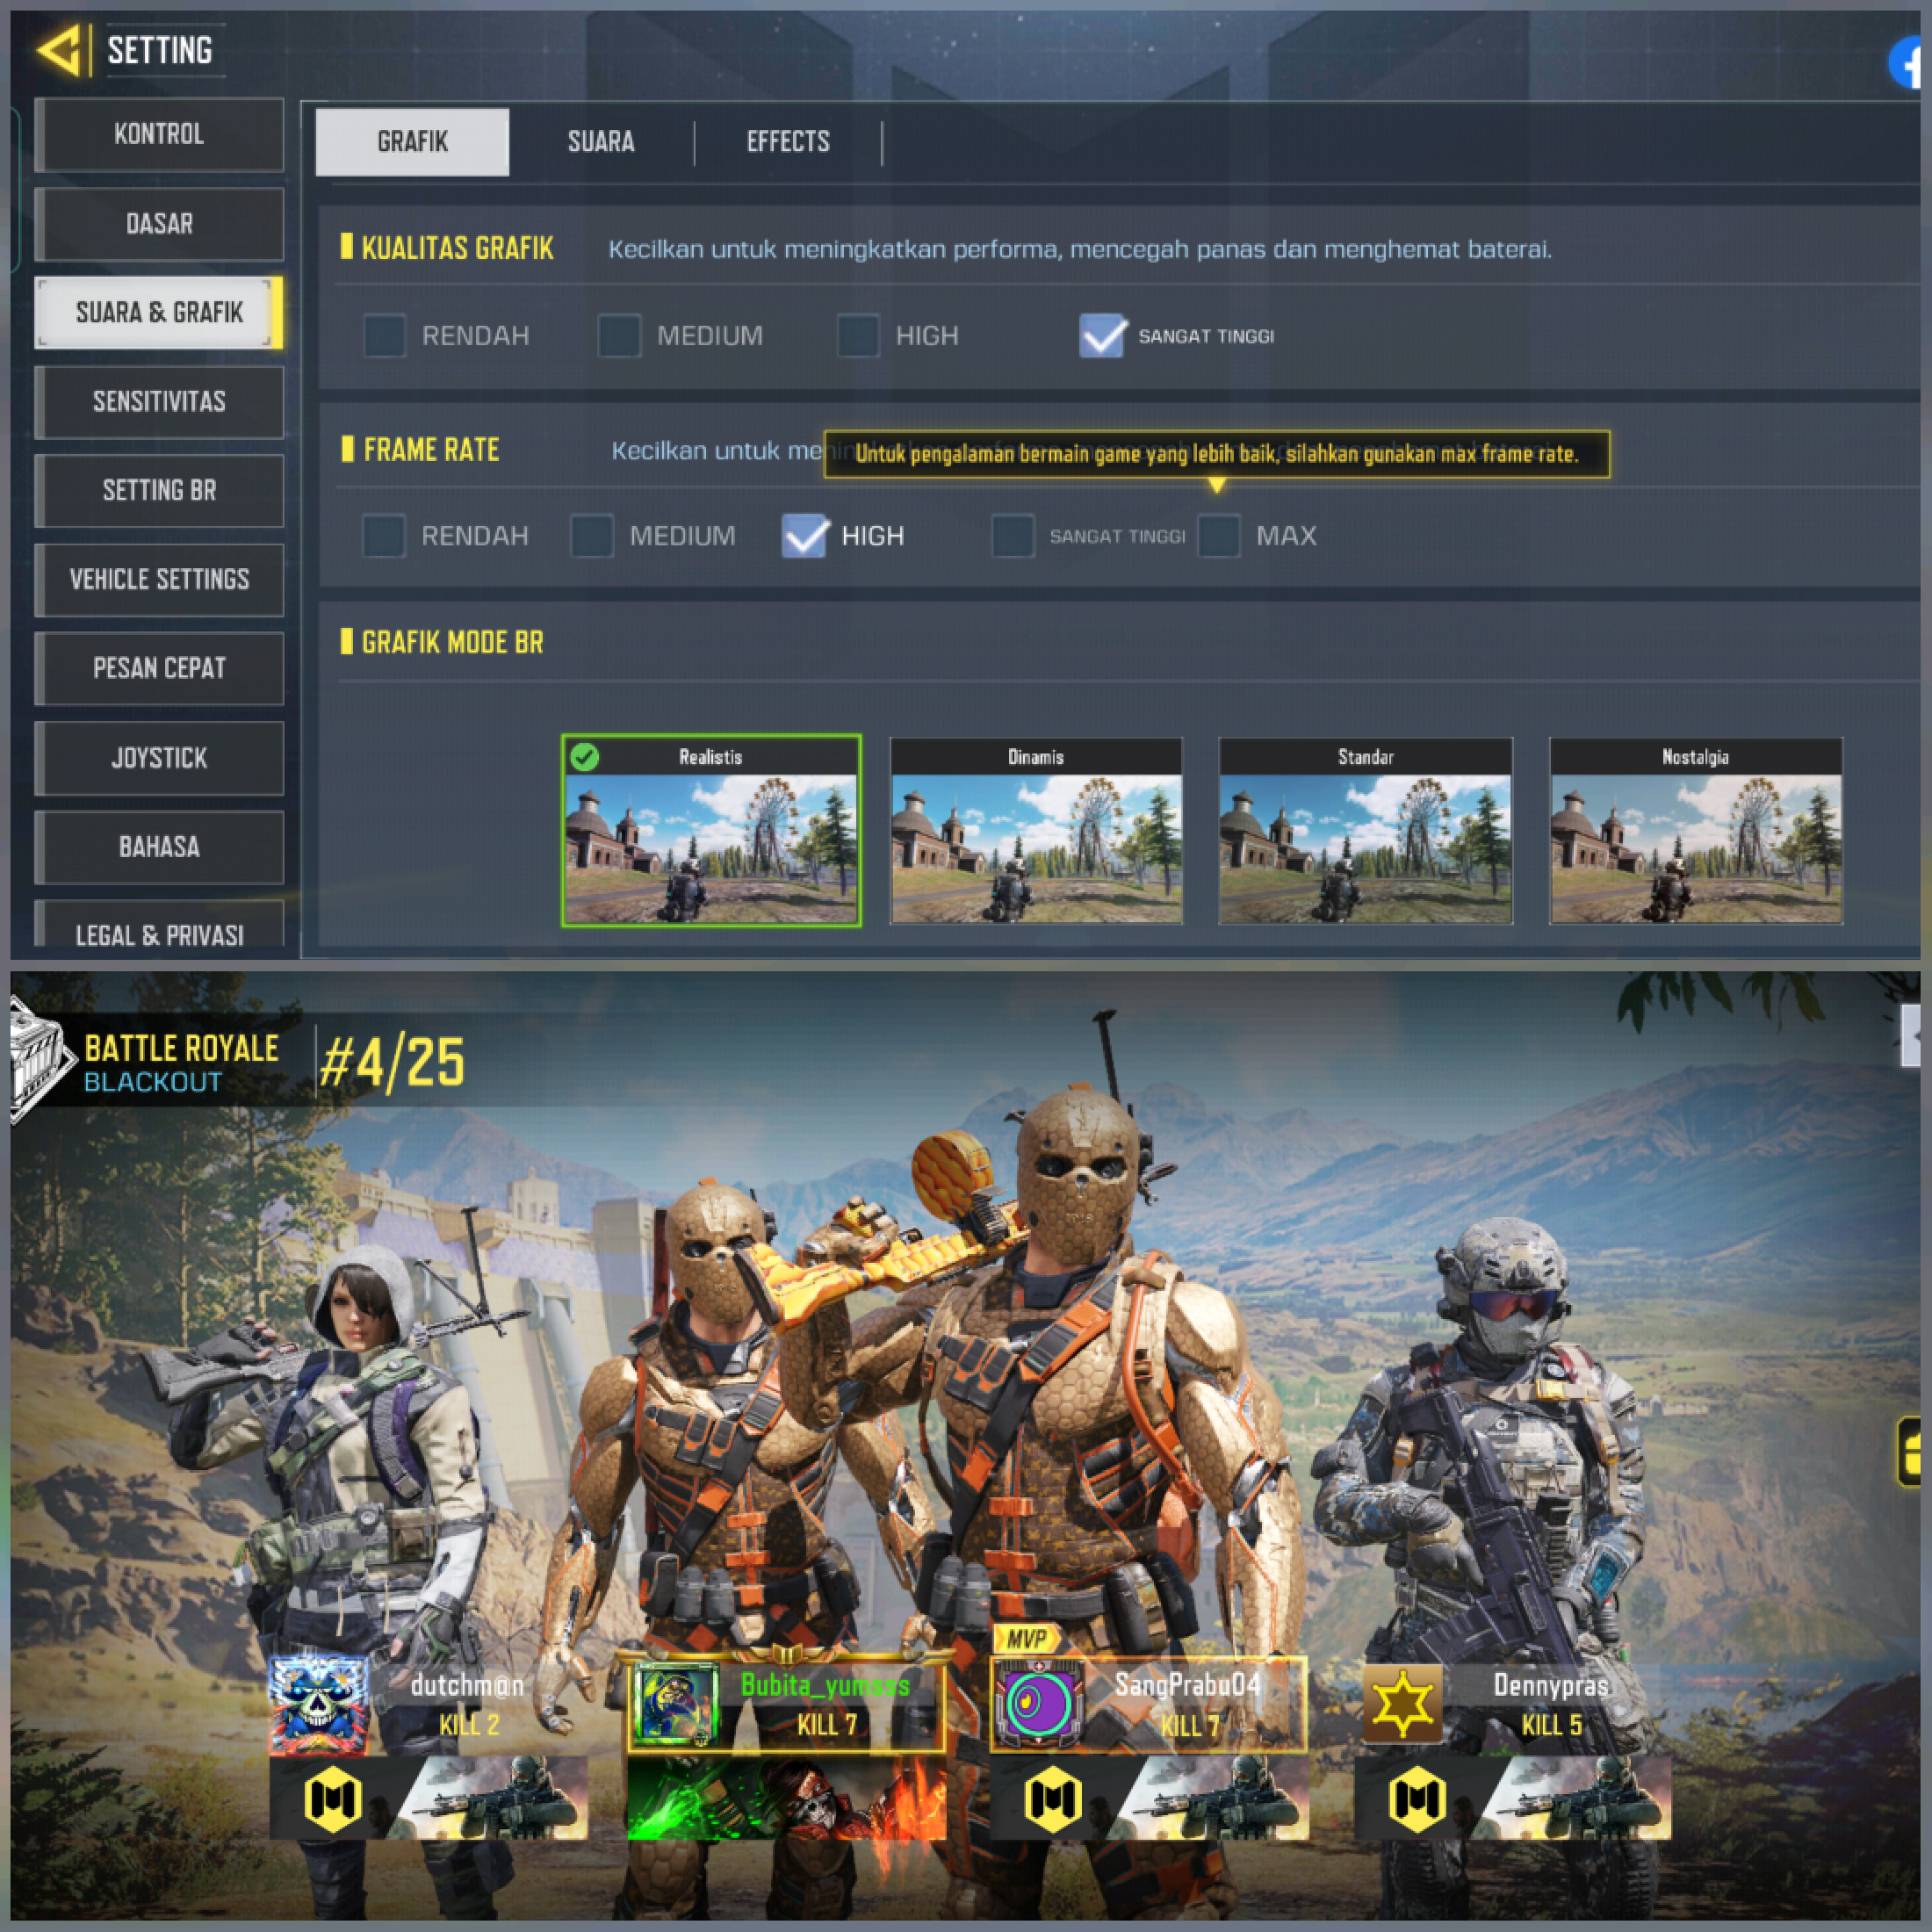Check the Max frame rate option

pyautogui.click(x=1219, y=536)
